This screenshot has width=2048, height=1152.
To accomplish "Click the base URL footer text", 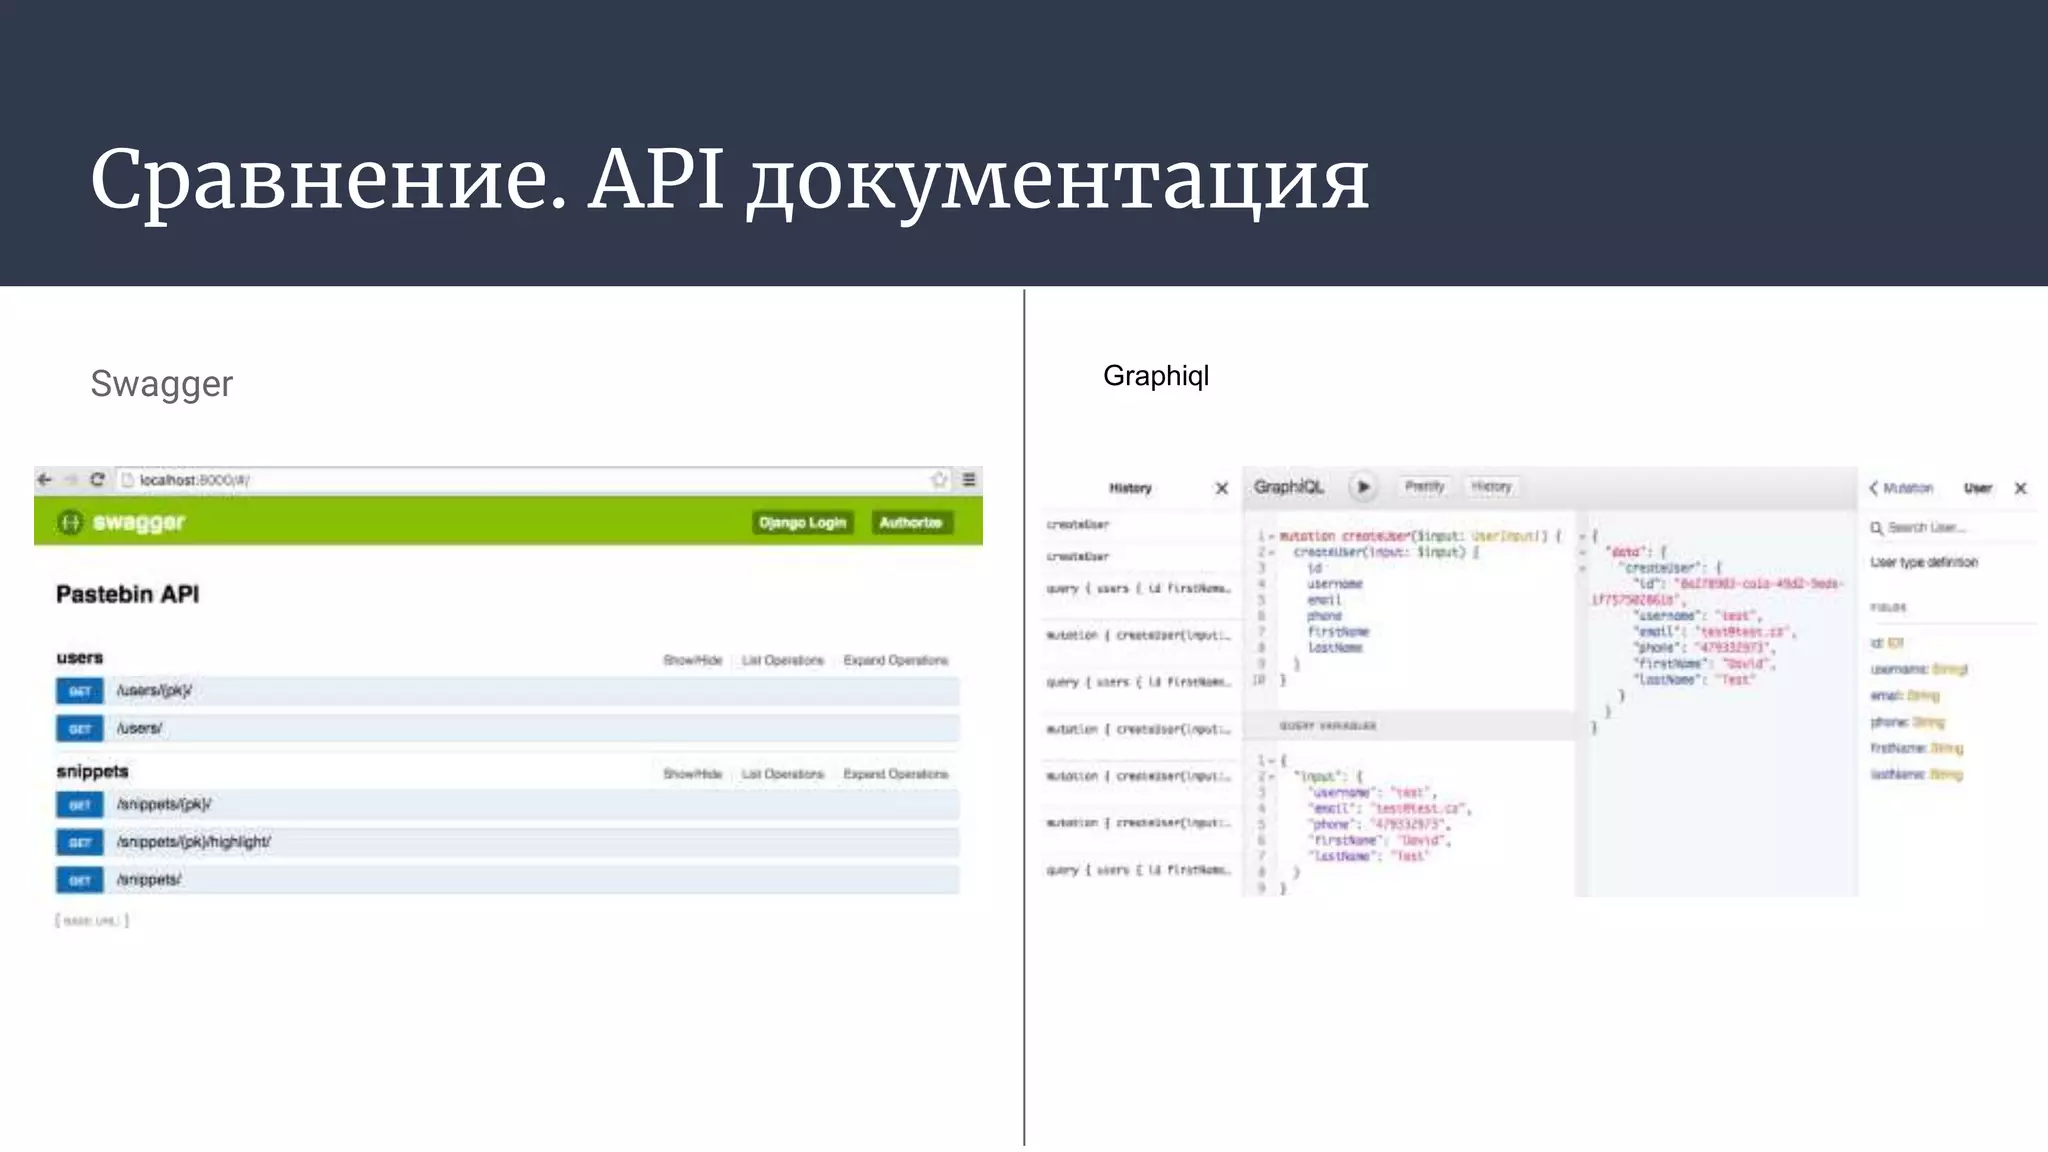I will 92,921.
